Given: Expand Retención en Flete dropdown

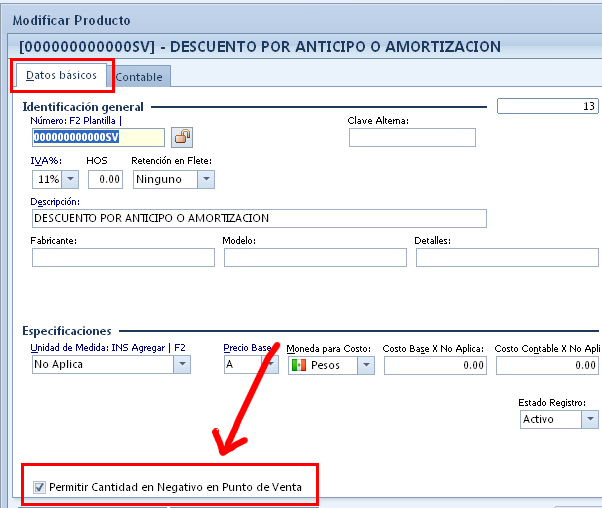Looking at the screenshot, I should (x=205, y=179).
